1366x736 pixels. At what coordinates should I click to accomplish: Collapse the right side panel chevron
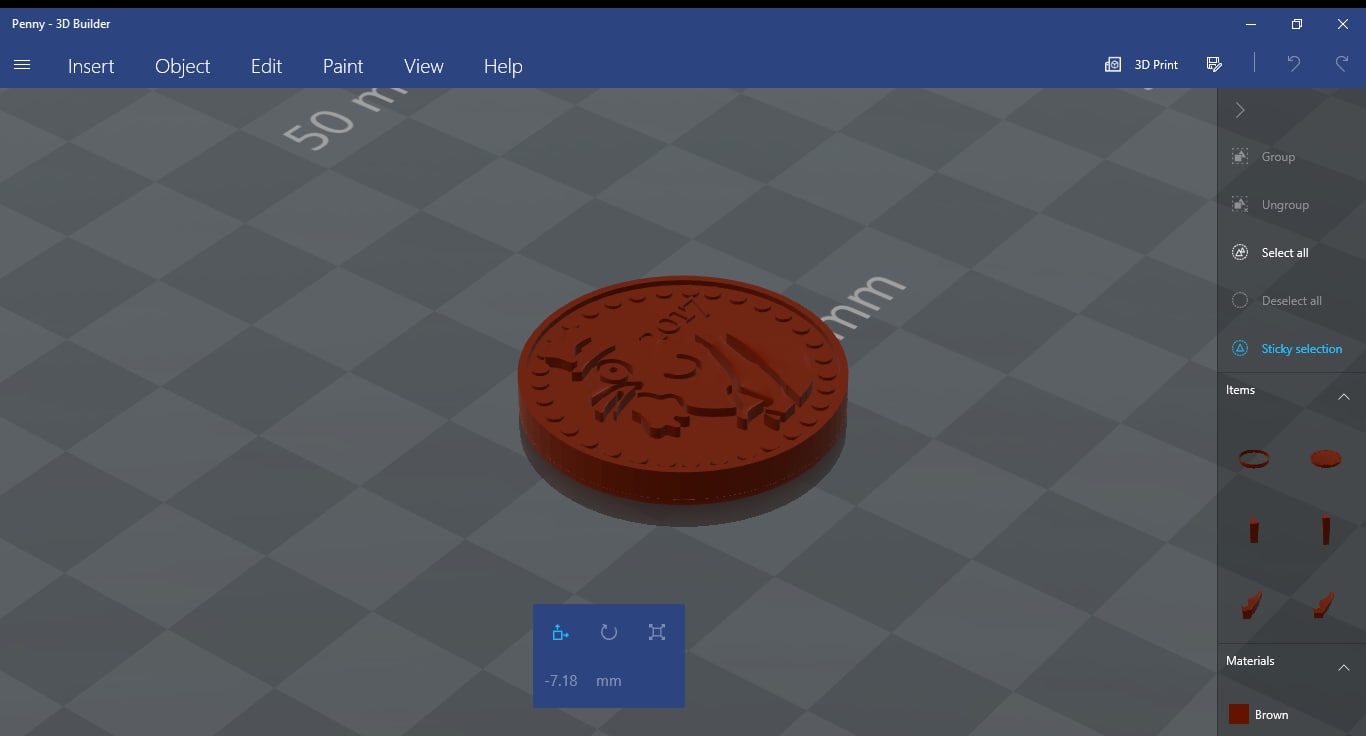pos(1240,110)
